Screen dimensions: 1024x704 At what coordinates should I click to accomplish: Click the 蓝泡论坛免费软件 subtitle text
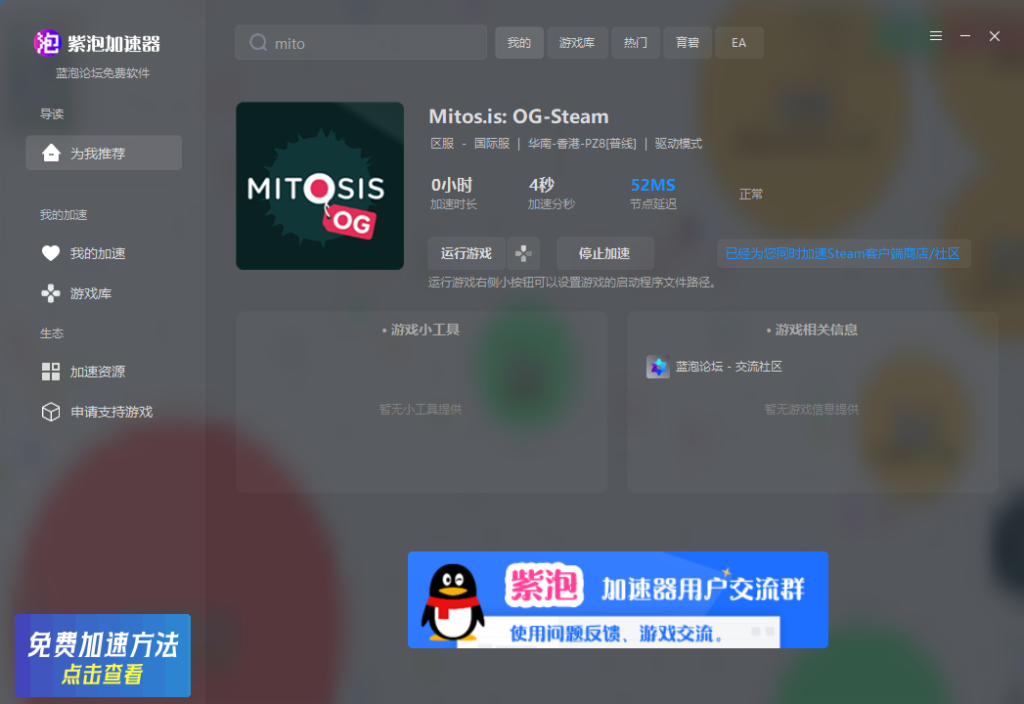click(103, 73)
